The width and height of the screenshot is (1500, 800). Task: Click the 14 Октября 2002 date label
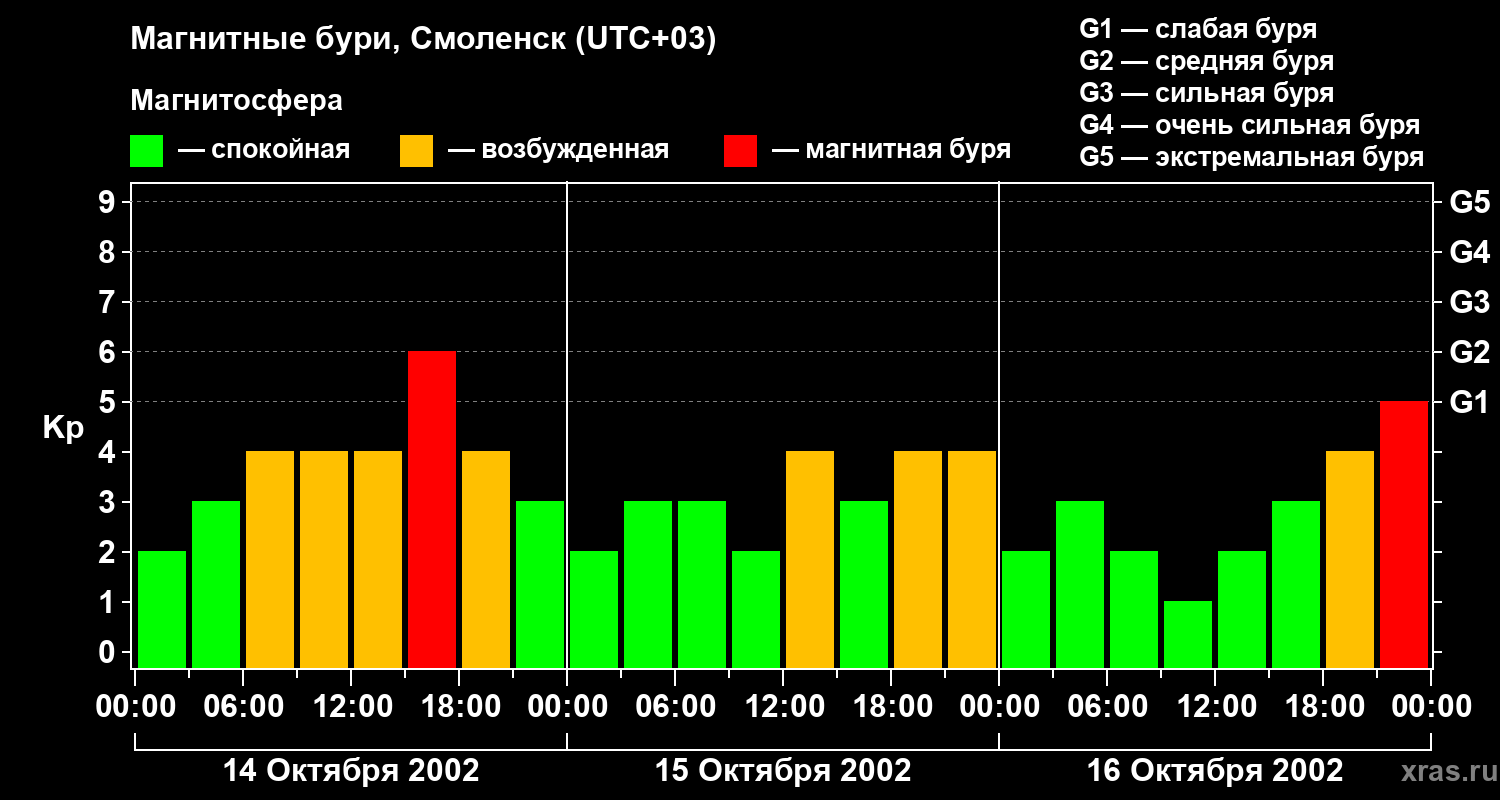(351, 771)
